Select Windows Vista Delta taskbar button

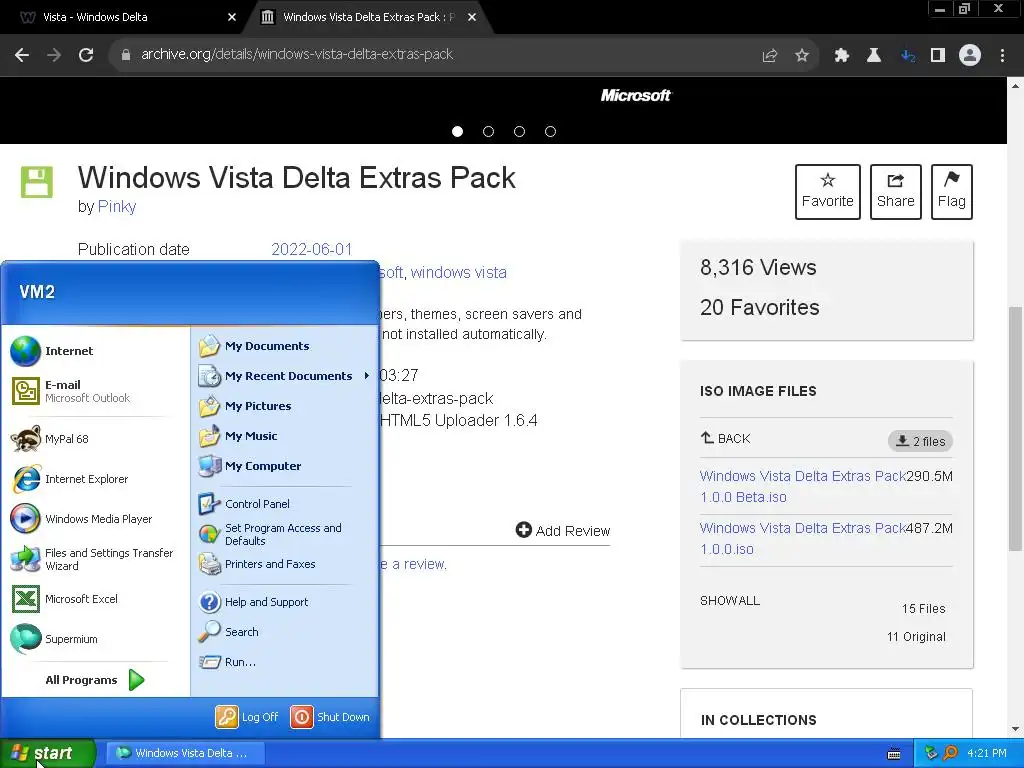click(185, 753)
